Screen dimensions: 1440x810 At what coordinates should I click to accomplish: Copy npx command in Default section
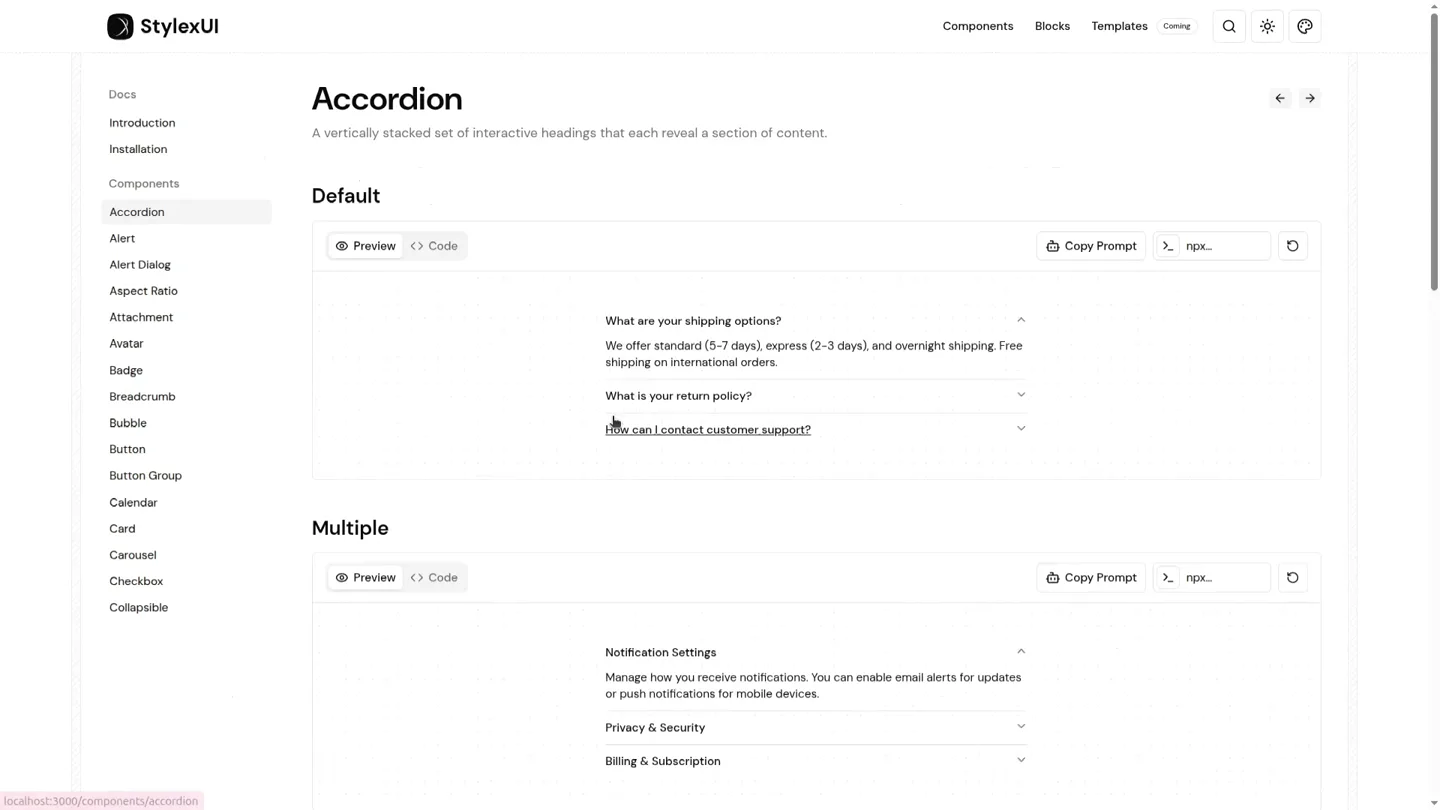[1212, 246]
